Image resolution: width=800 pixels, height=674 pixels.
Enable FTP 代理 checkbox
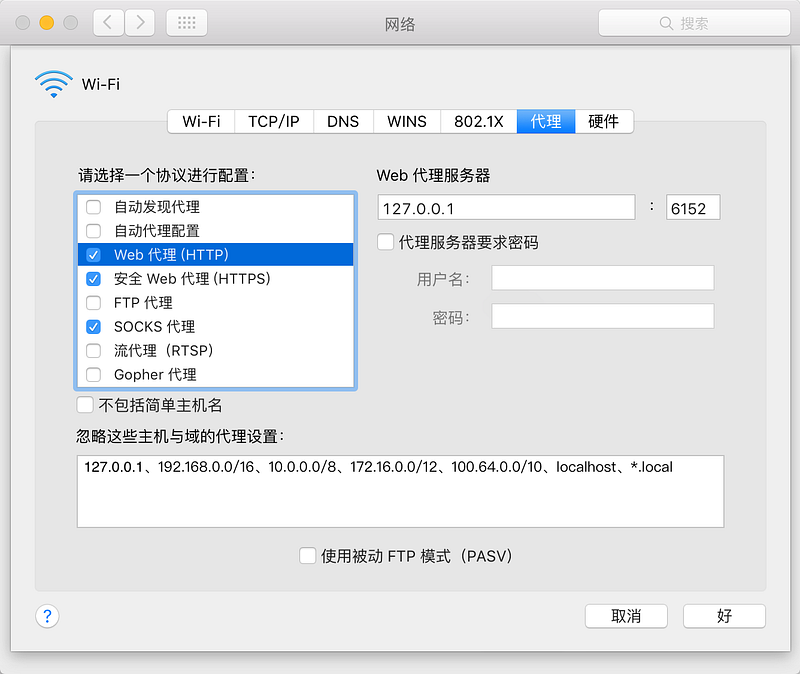93,303
